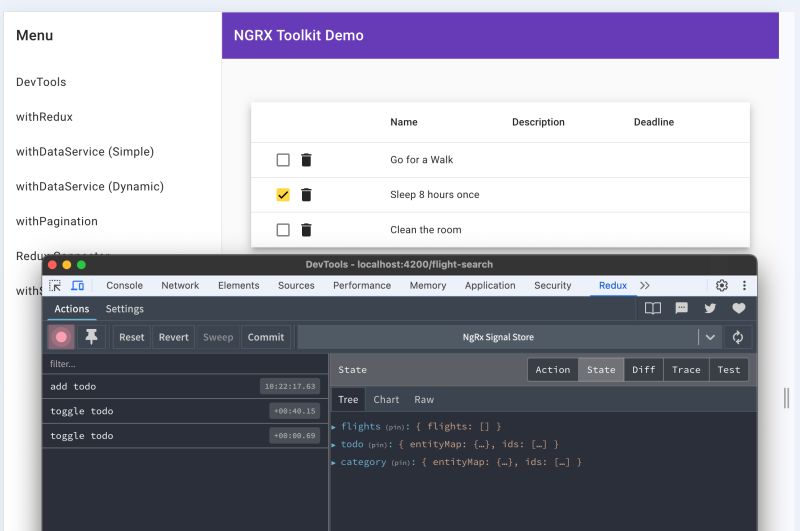Check the 'Go for a Walk' checkbox
This screenshot has width=800, height=531.
coord(283,160)
